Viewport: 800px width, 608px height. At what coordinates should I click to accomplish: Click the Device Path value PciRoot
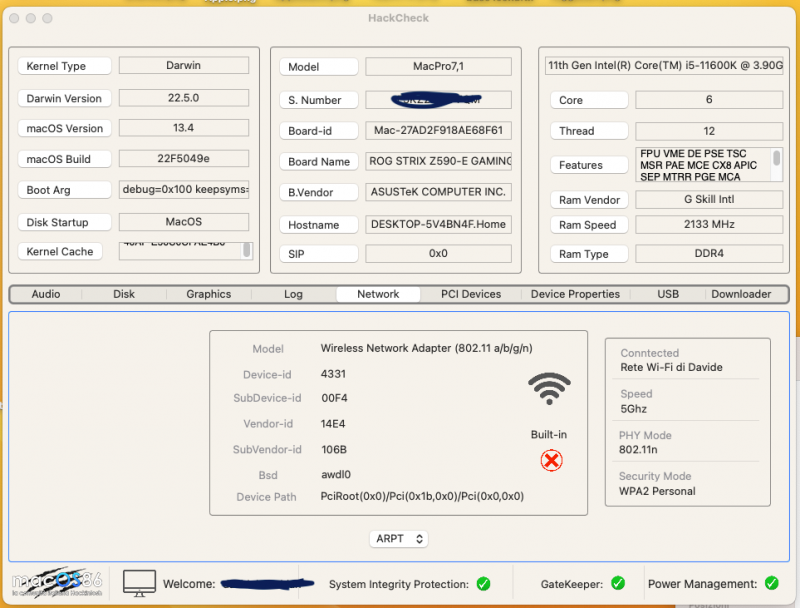click(x=422, y=496)
